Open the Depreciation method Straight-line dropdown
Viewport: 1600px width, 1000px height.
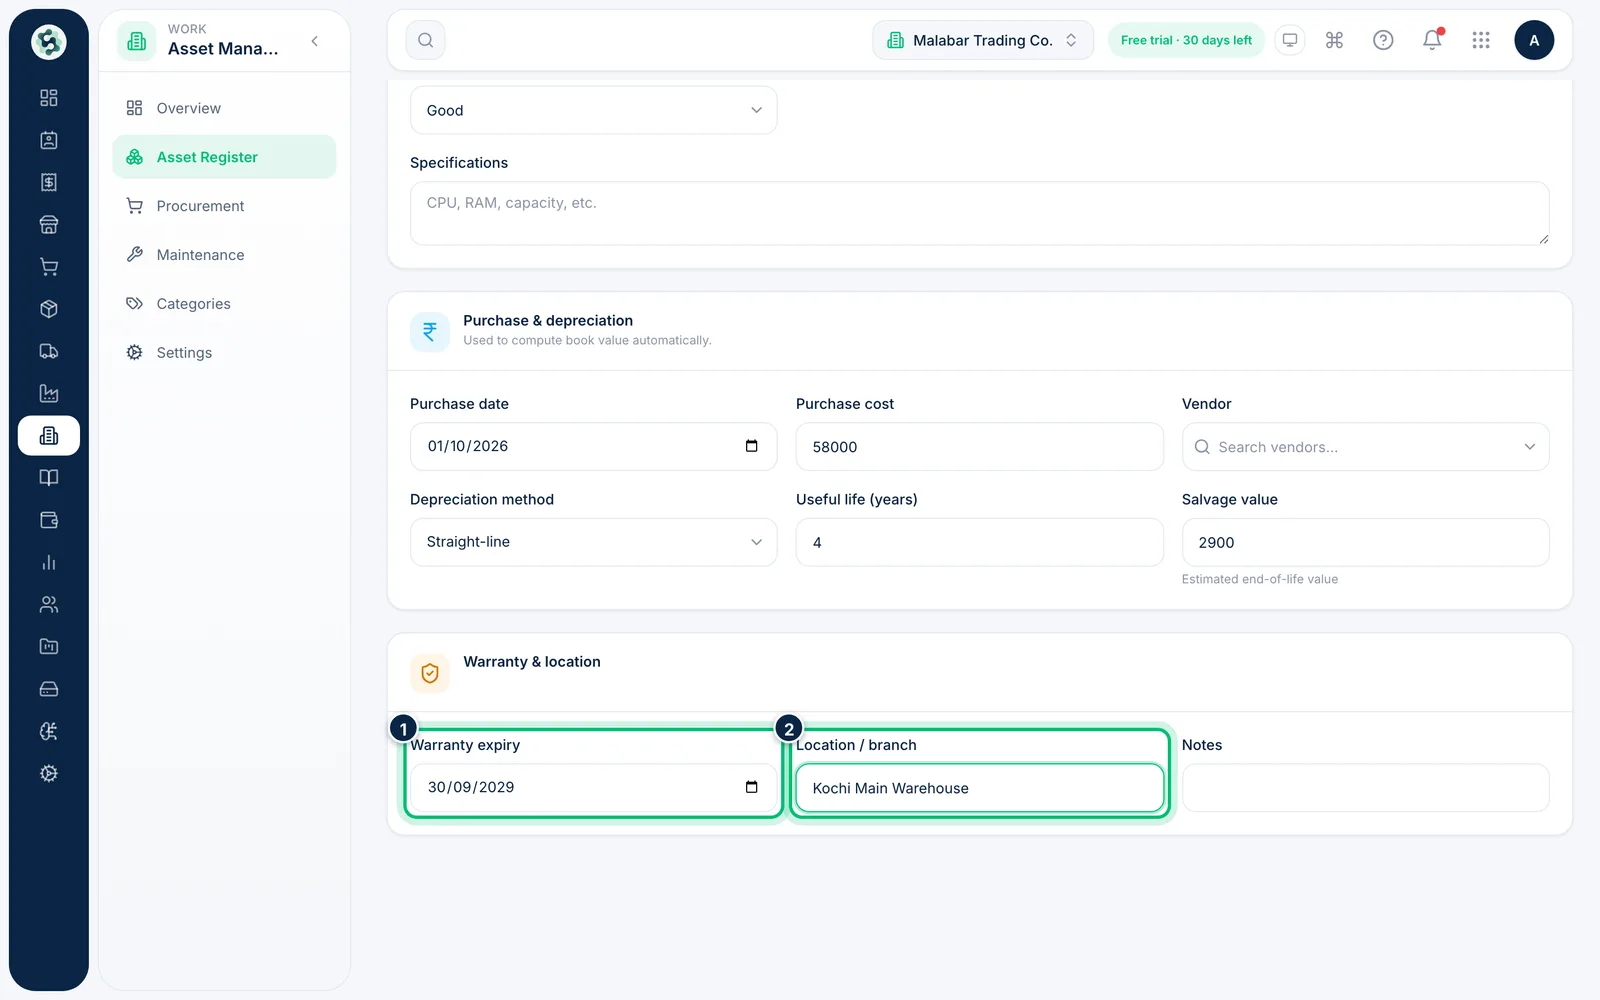coord(593,542)
